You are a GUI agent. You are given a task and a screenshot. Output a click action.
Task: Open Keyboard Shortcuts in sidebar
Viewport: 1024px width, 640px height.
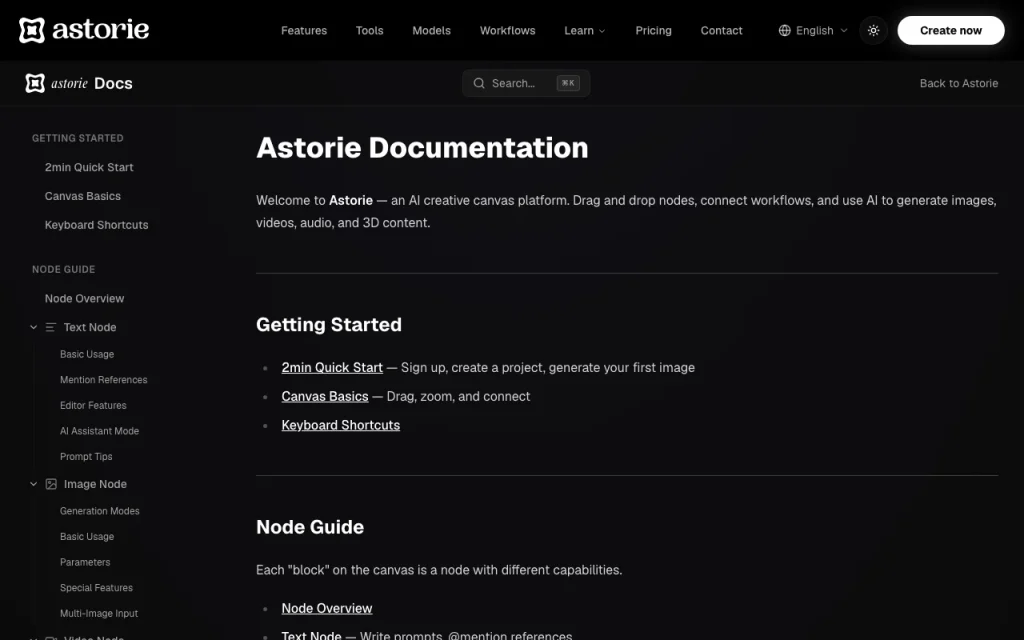tap(97, 225)
